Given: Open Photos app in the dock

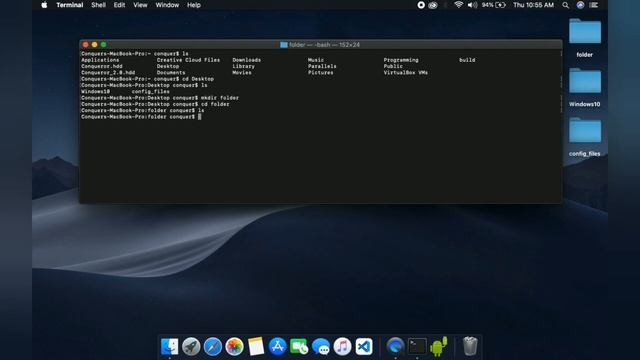Looking at the screenshot, I should (234, 347).
